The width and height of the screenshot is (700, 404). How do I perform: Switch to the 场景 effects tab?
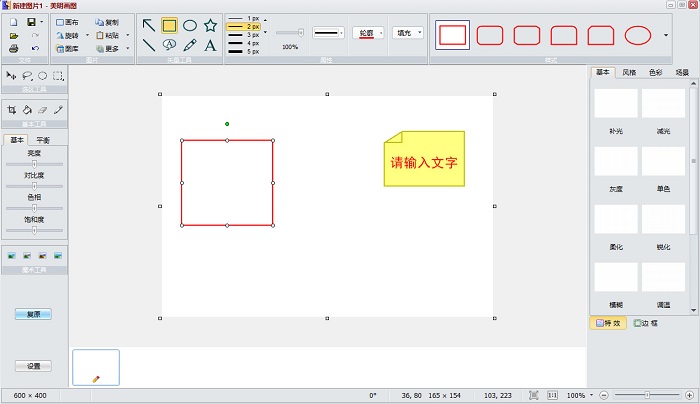click(682, 72)
